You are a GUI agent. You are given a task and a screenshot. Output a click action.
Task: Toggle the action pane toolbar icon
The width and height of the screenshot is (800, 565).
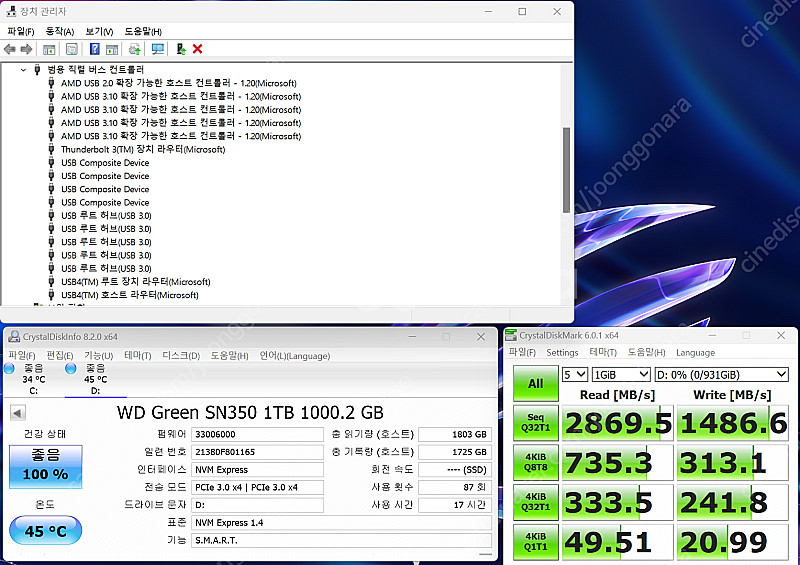click(112, 49)
